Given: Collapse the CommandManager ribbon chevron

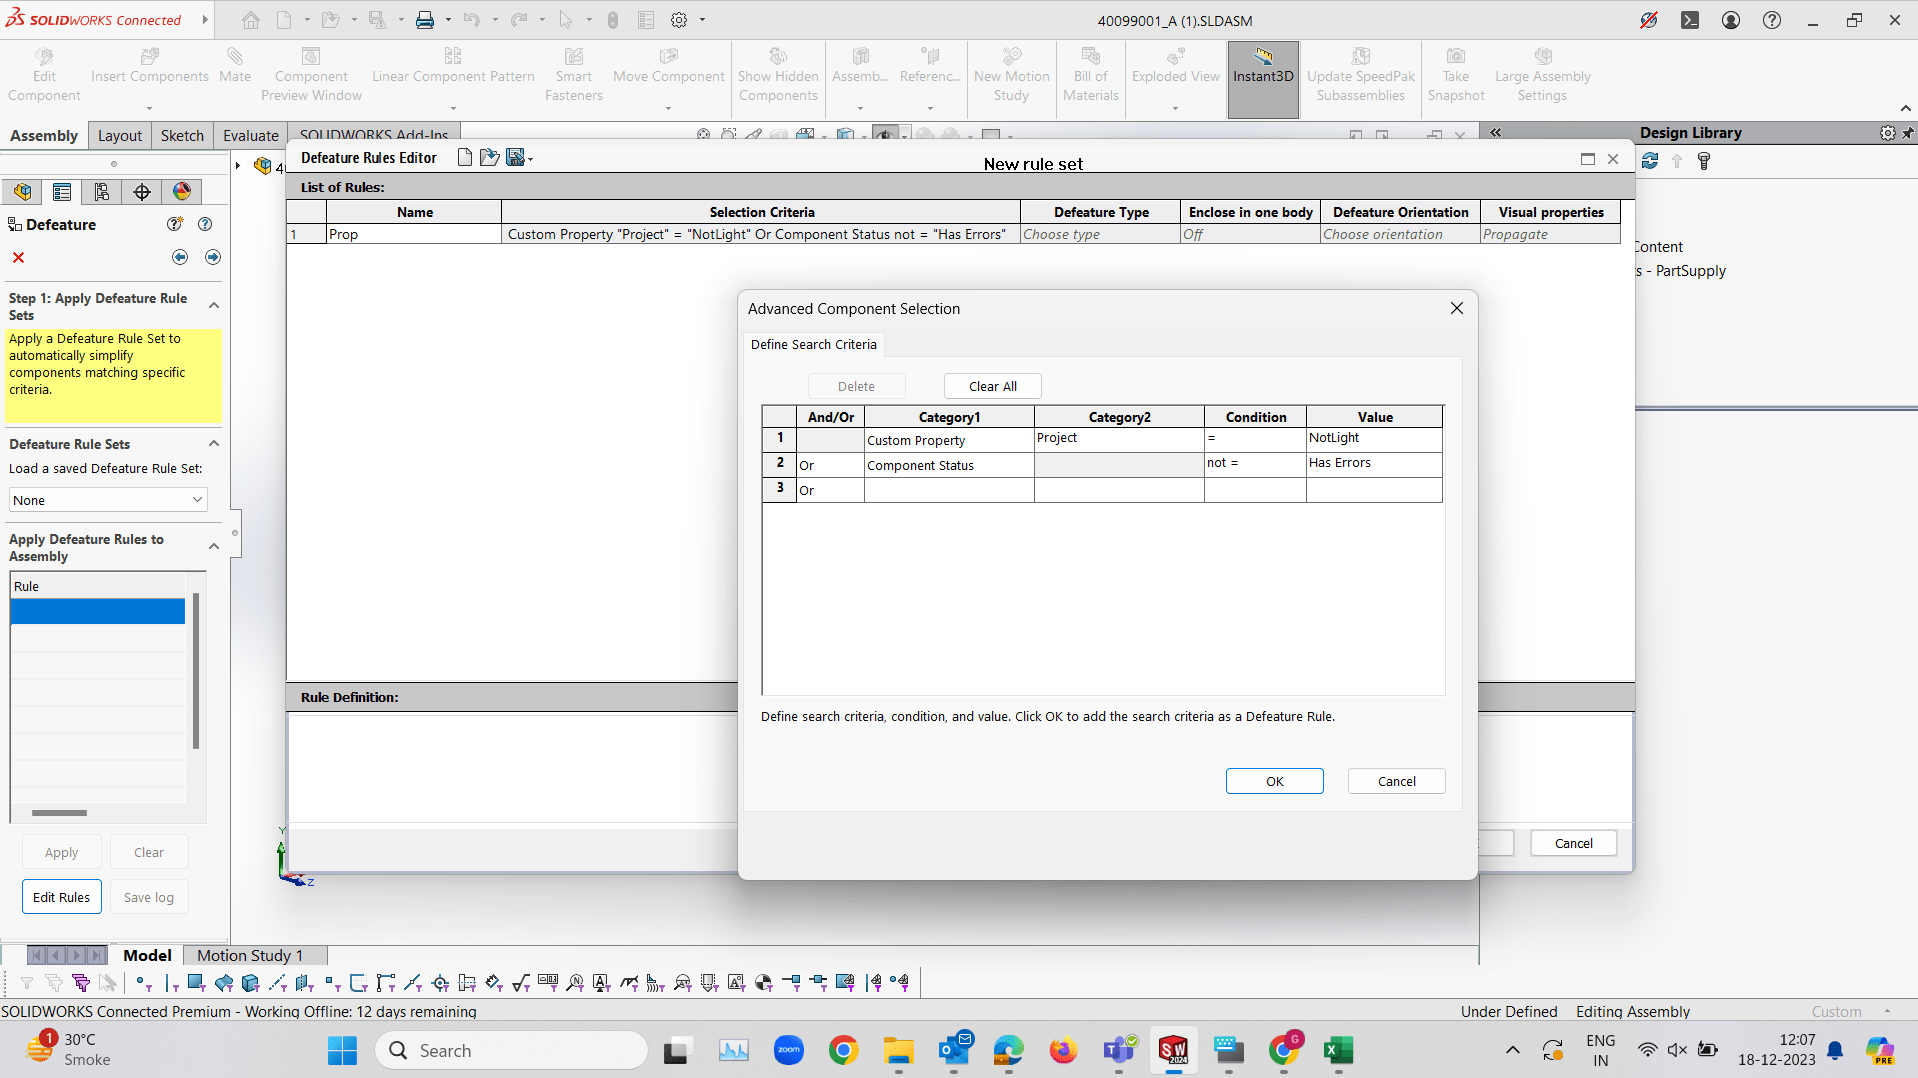Looking at the screenshot, I should [1906, 108].
